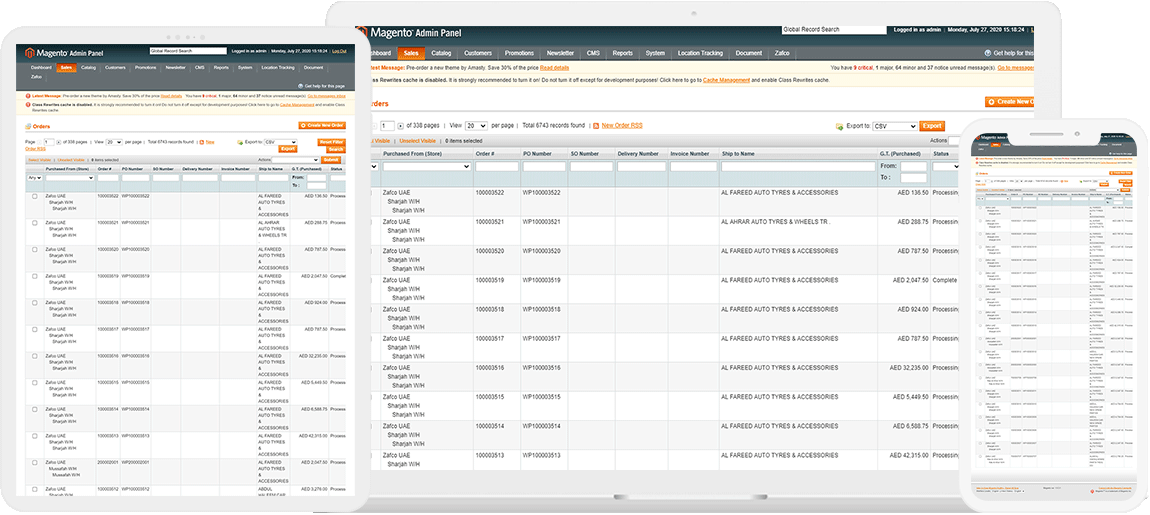Tick the checkbox for order 100003520 on tablet
Image resolution: width=1150 pixels, height=515 pixels.
[x=34, y=249]
